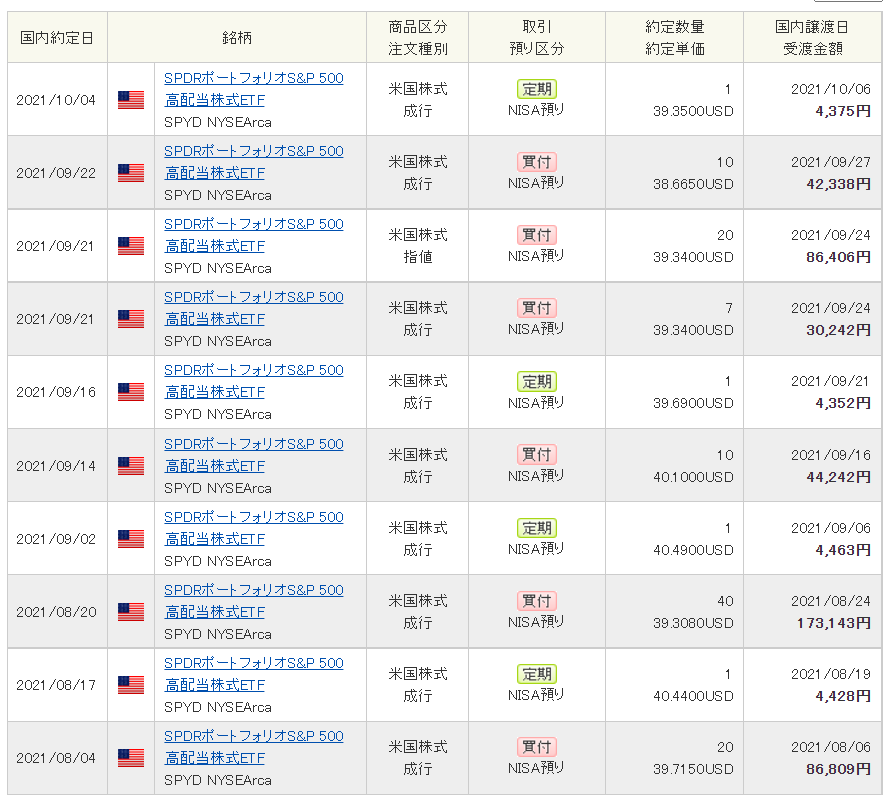
Task: Open SPYD ETF link in 2021/09/22 row
Action: (x=254, y=163)
